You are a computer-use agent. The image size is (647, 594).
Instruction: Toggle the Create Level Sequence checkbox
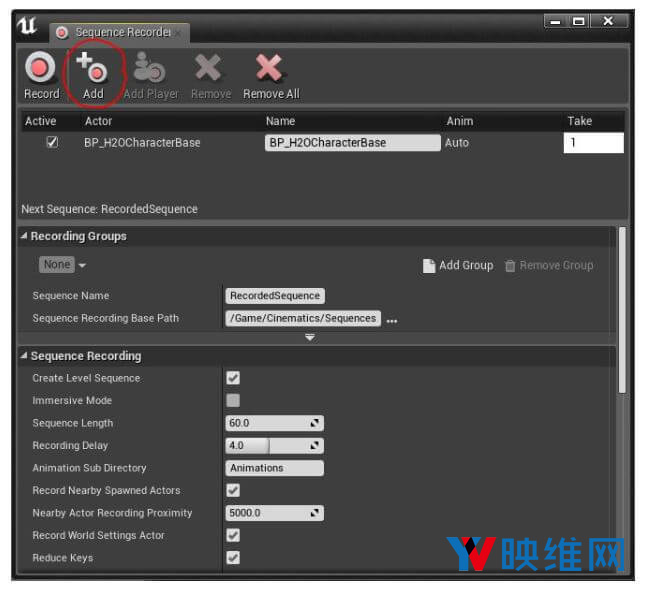(233, 378)
